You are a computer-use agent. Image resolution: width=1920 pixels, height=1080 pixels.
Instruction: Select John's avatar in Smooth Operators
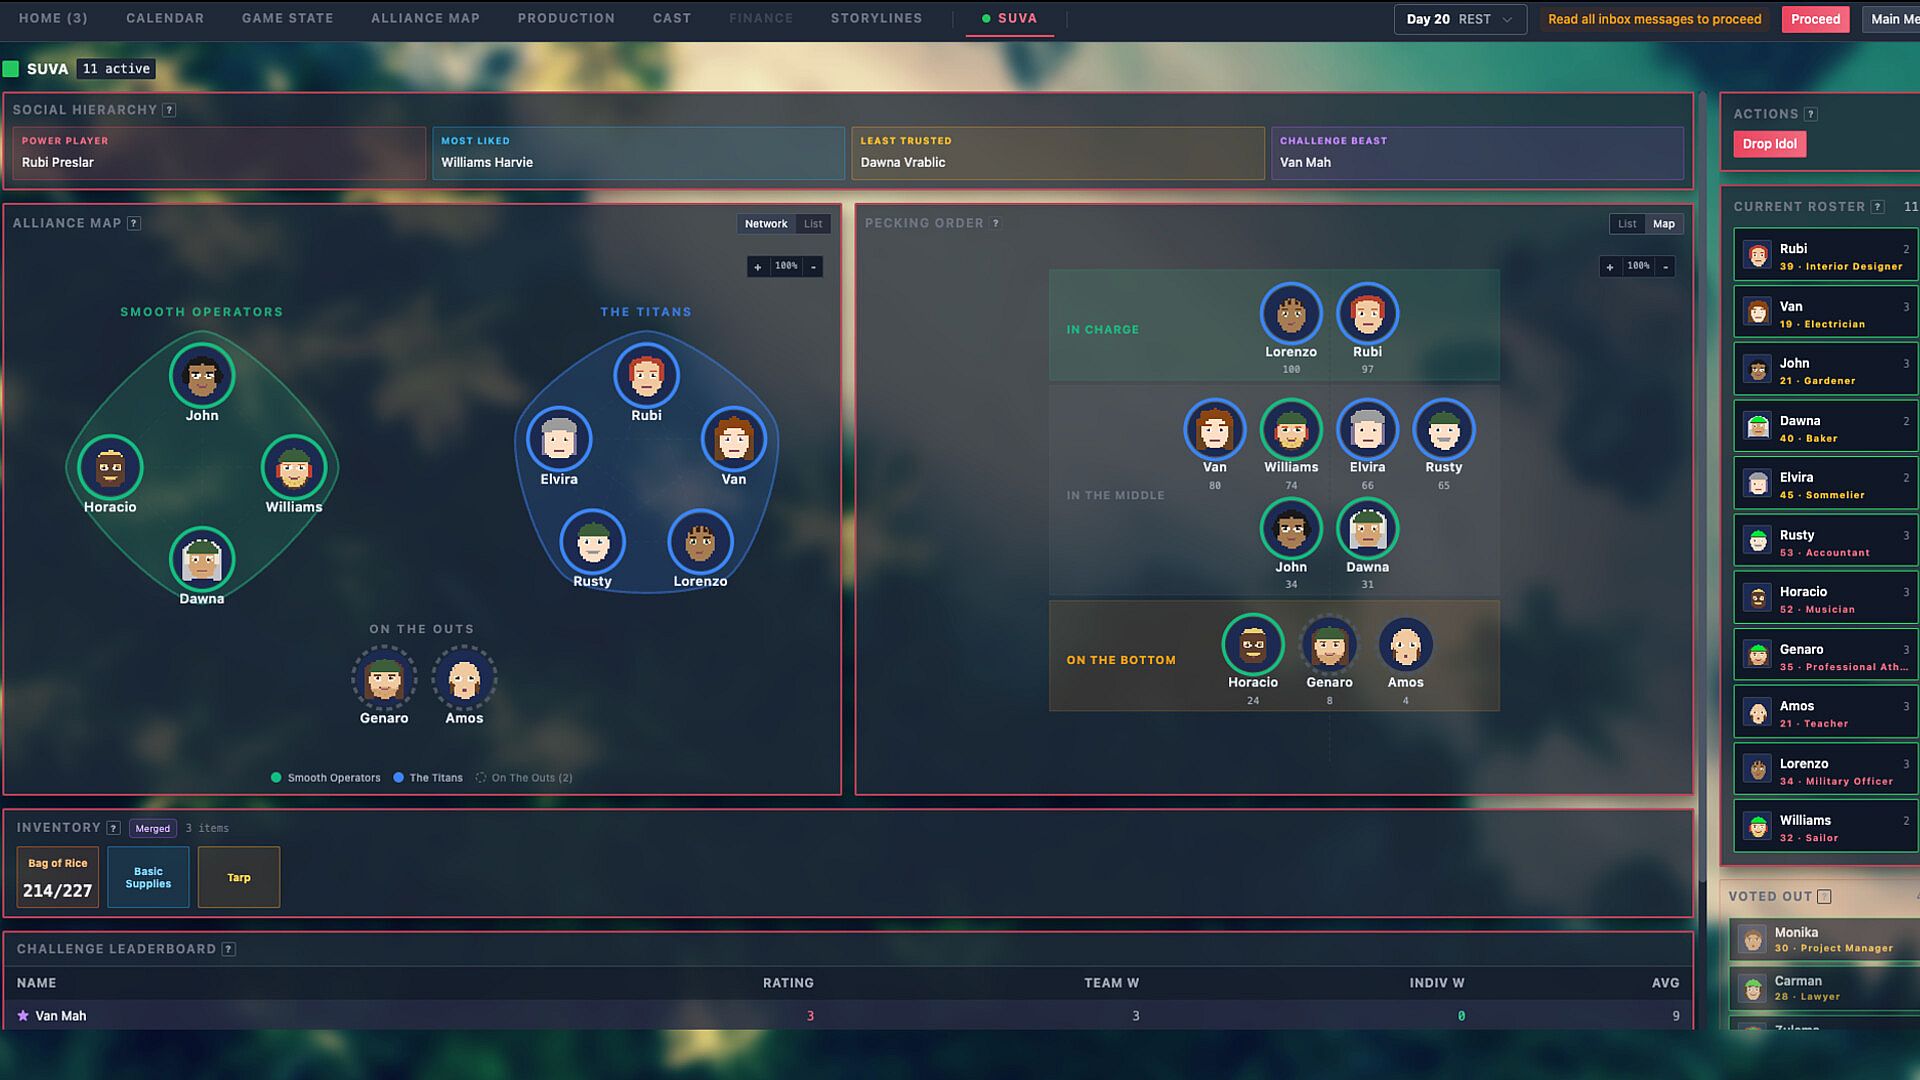(202, 377)
